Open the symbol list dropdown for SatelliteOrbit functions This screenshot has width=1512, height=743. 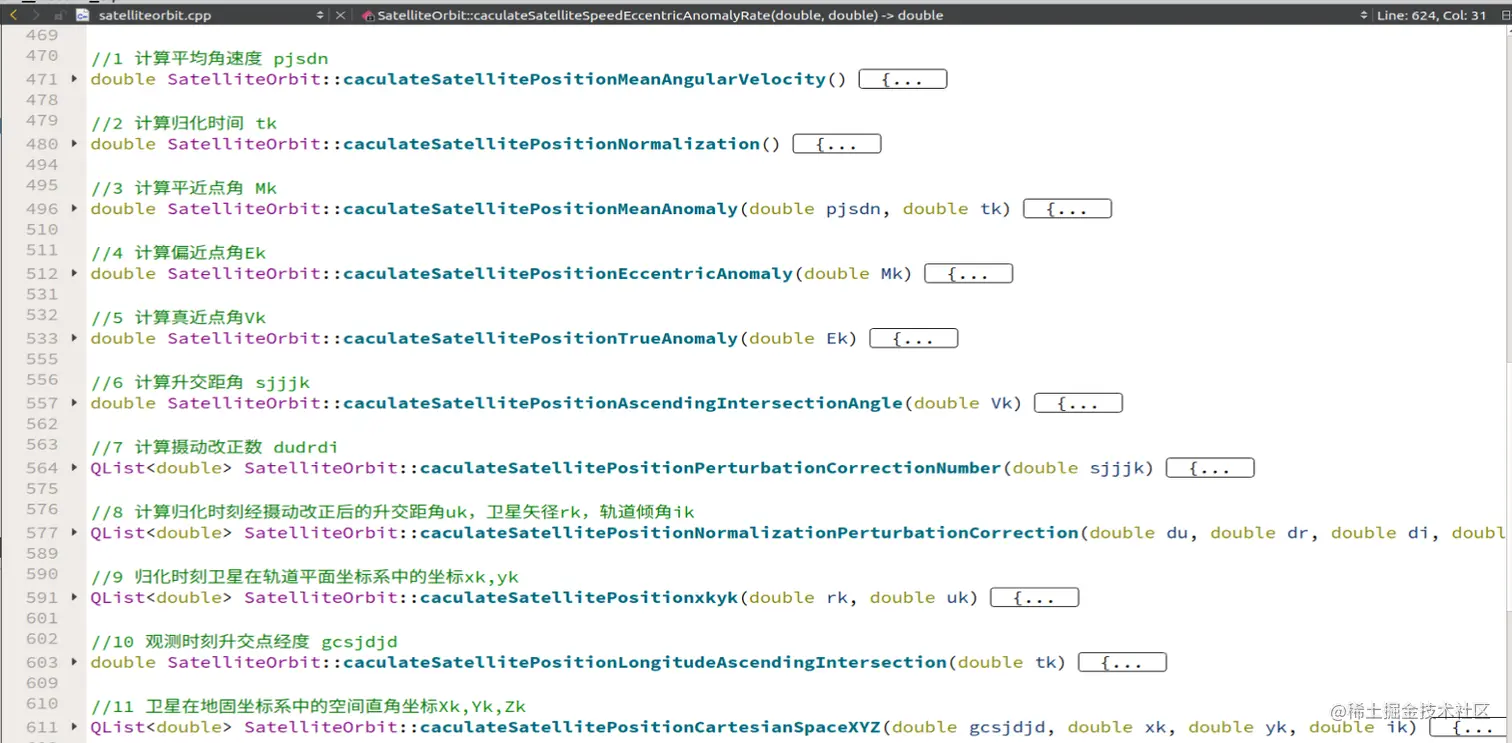click(1364, 15)
